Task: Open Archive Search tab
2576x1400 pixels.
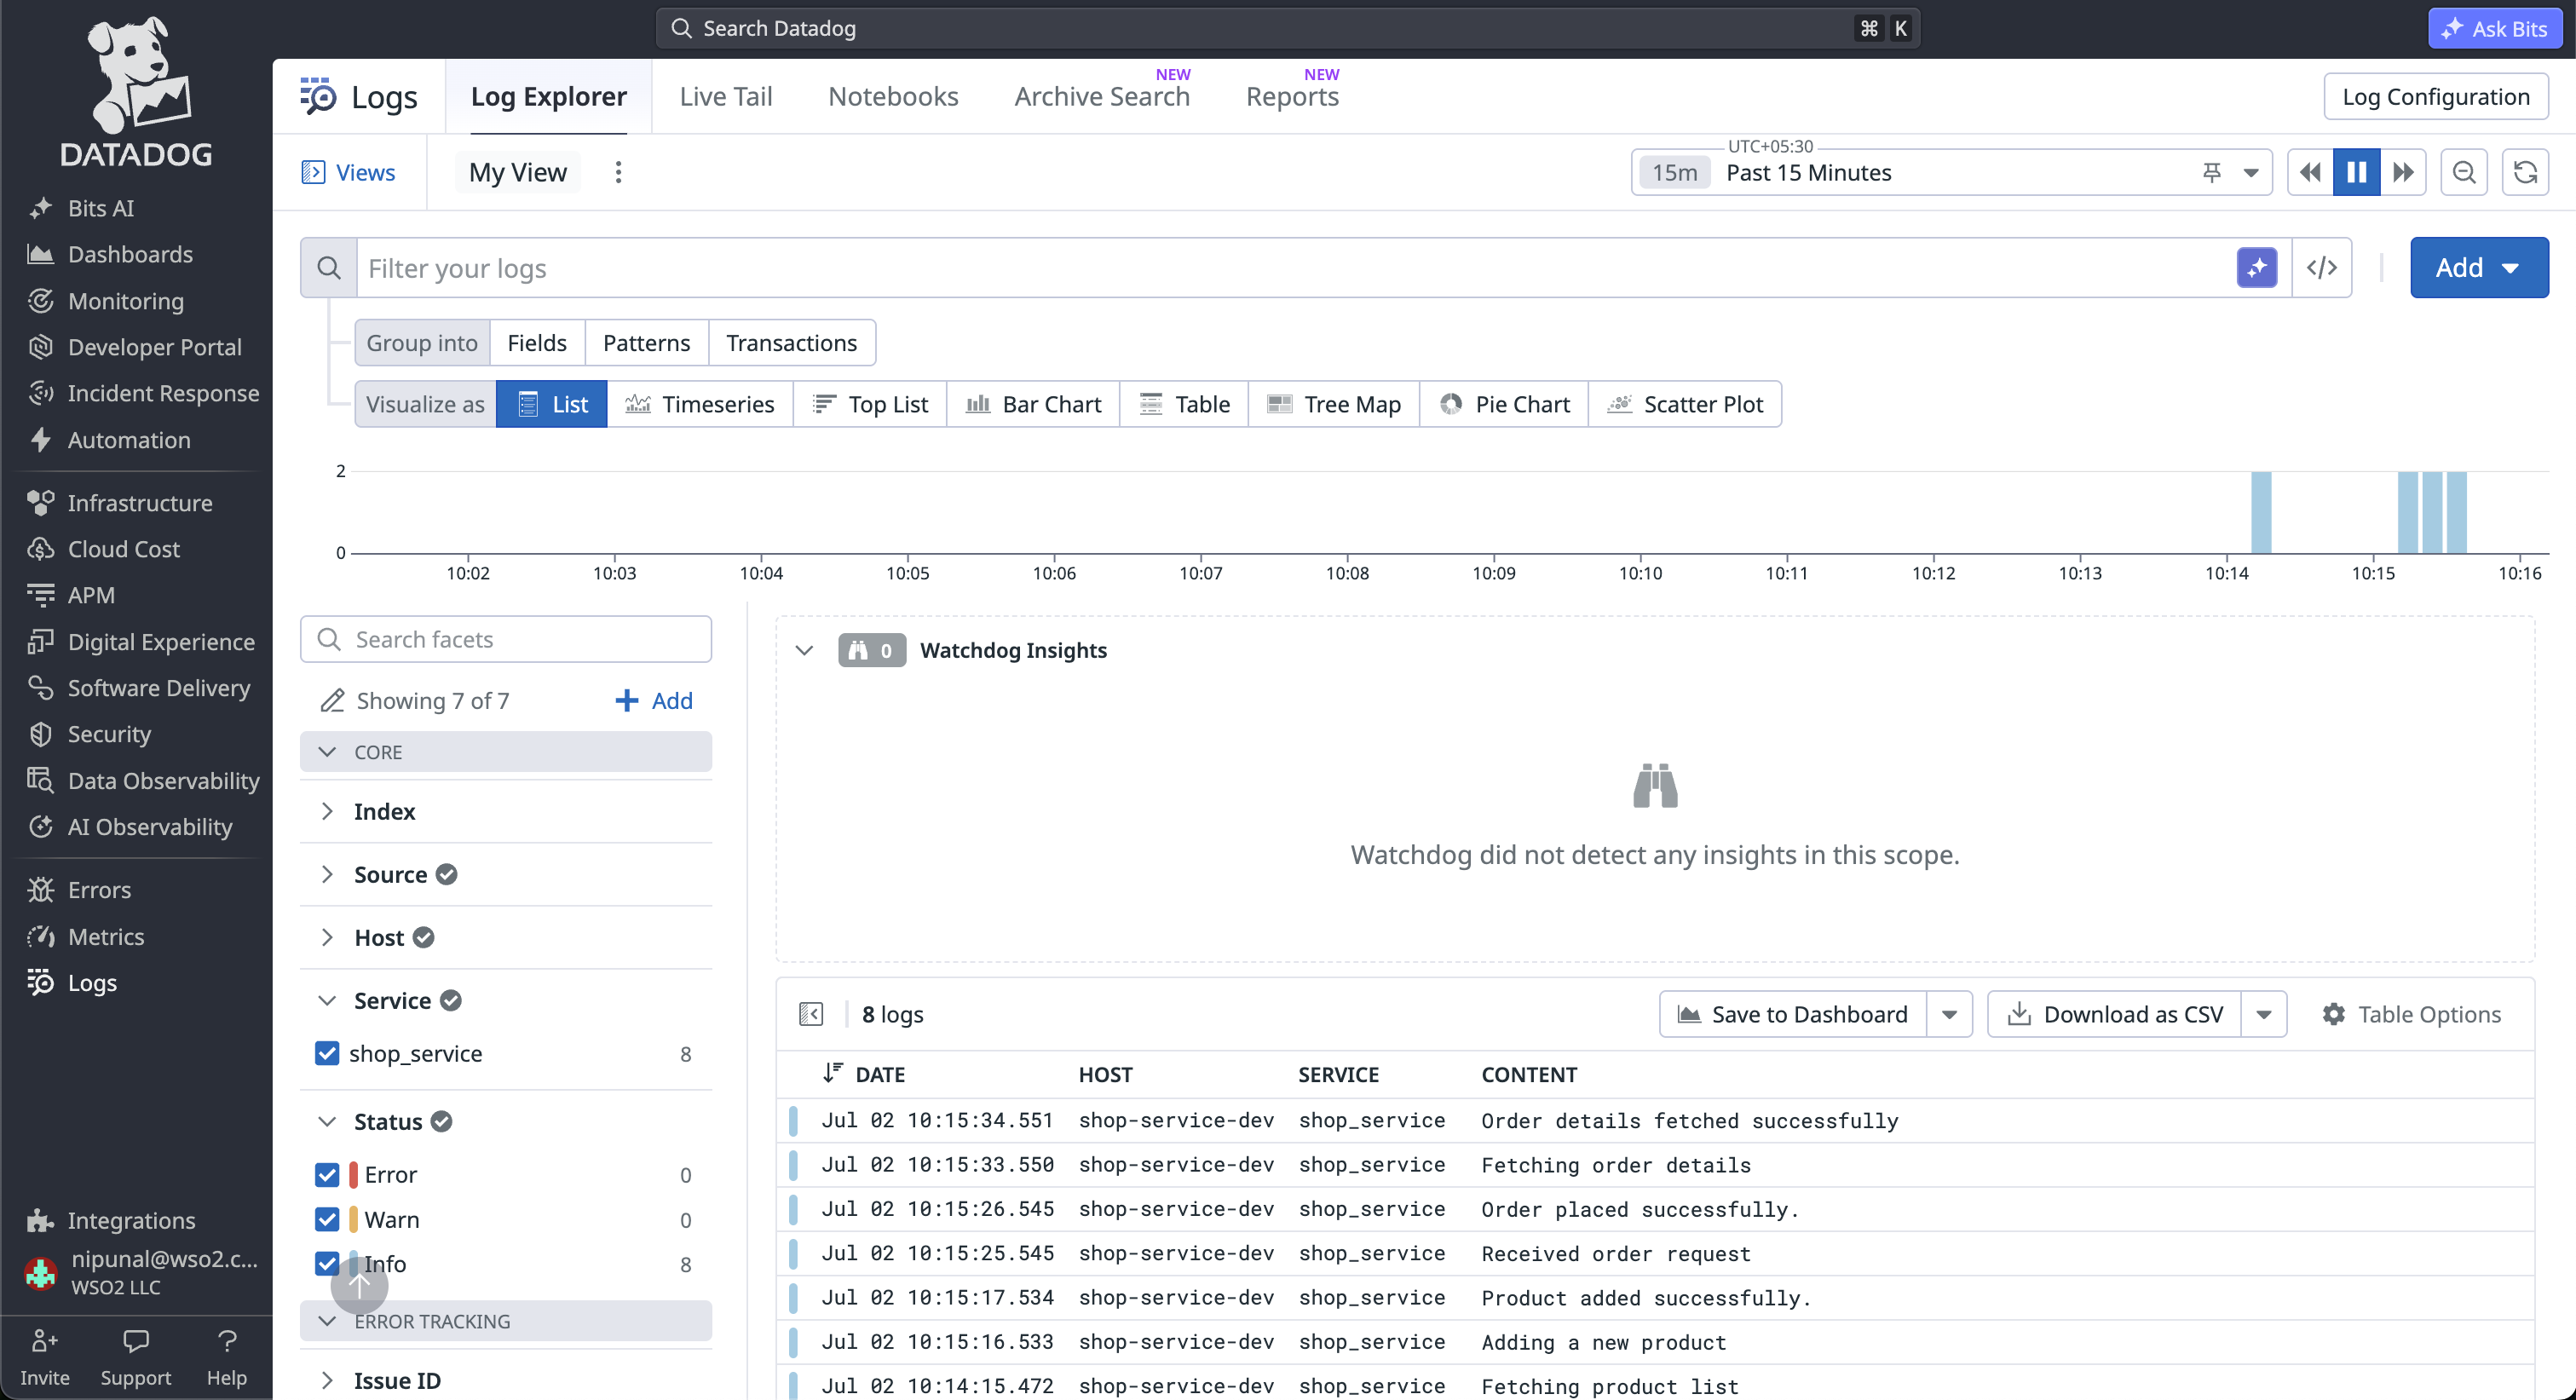Action: [x=1102, y=96]
